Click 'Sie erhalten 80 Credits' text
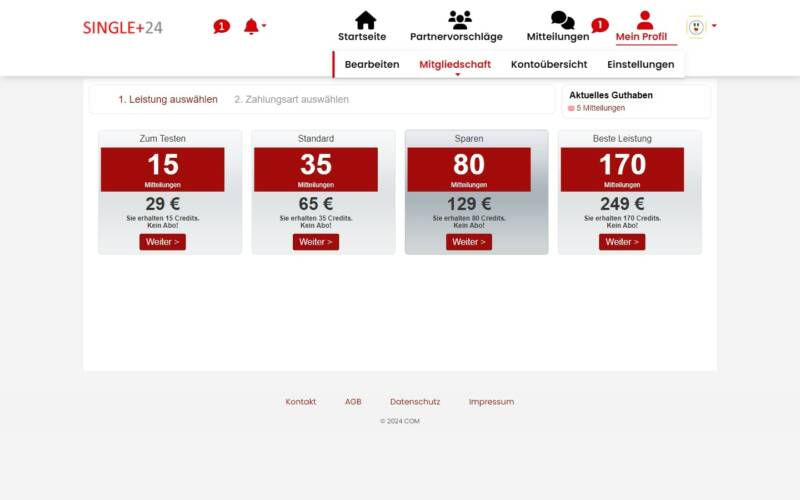This screenshot has height=500, width=800. tap(469, 218)
